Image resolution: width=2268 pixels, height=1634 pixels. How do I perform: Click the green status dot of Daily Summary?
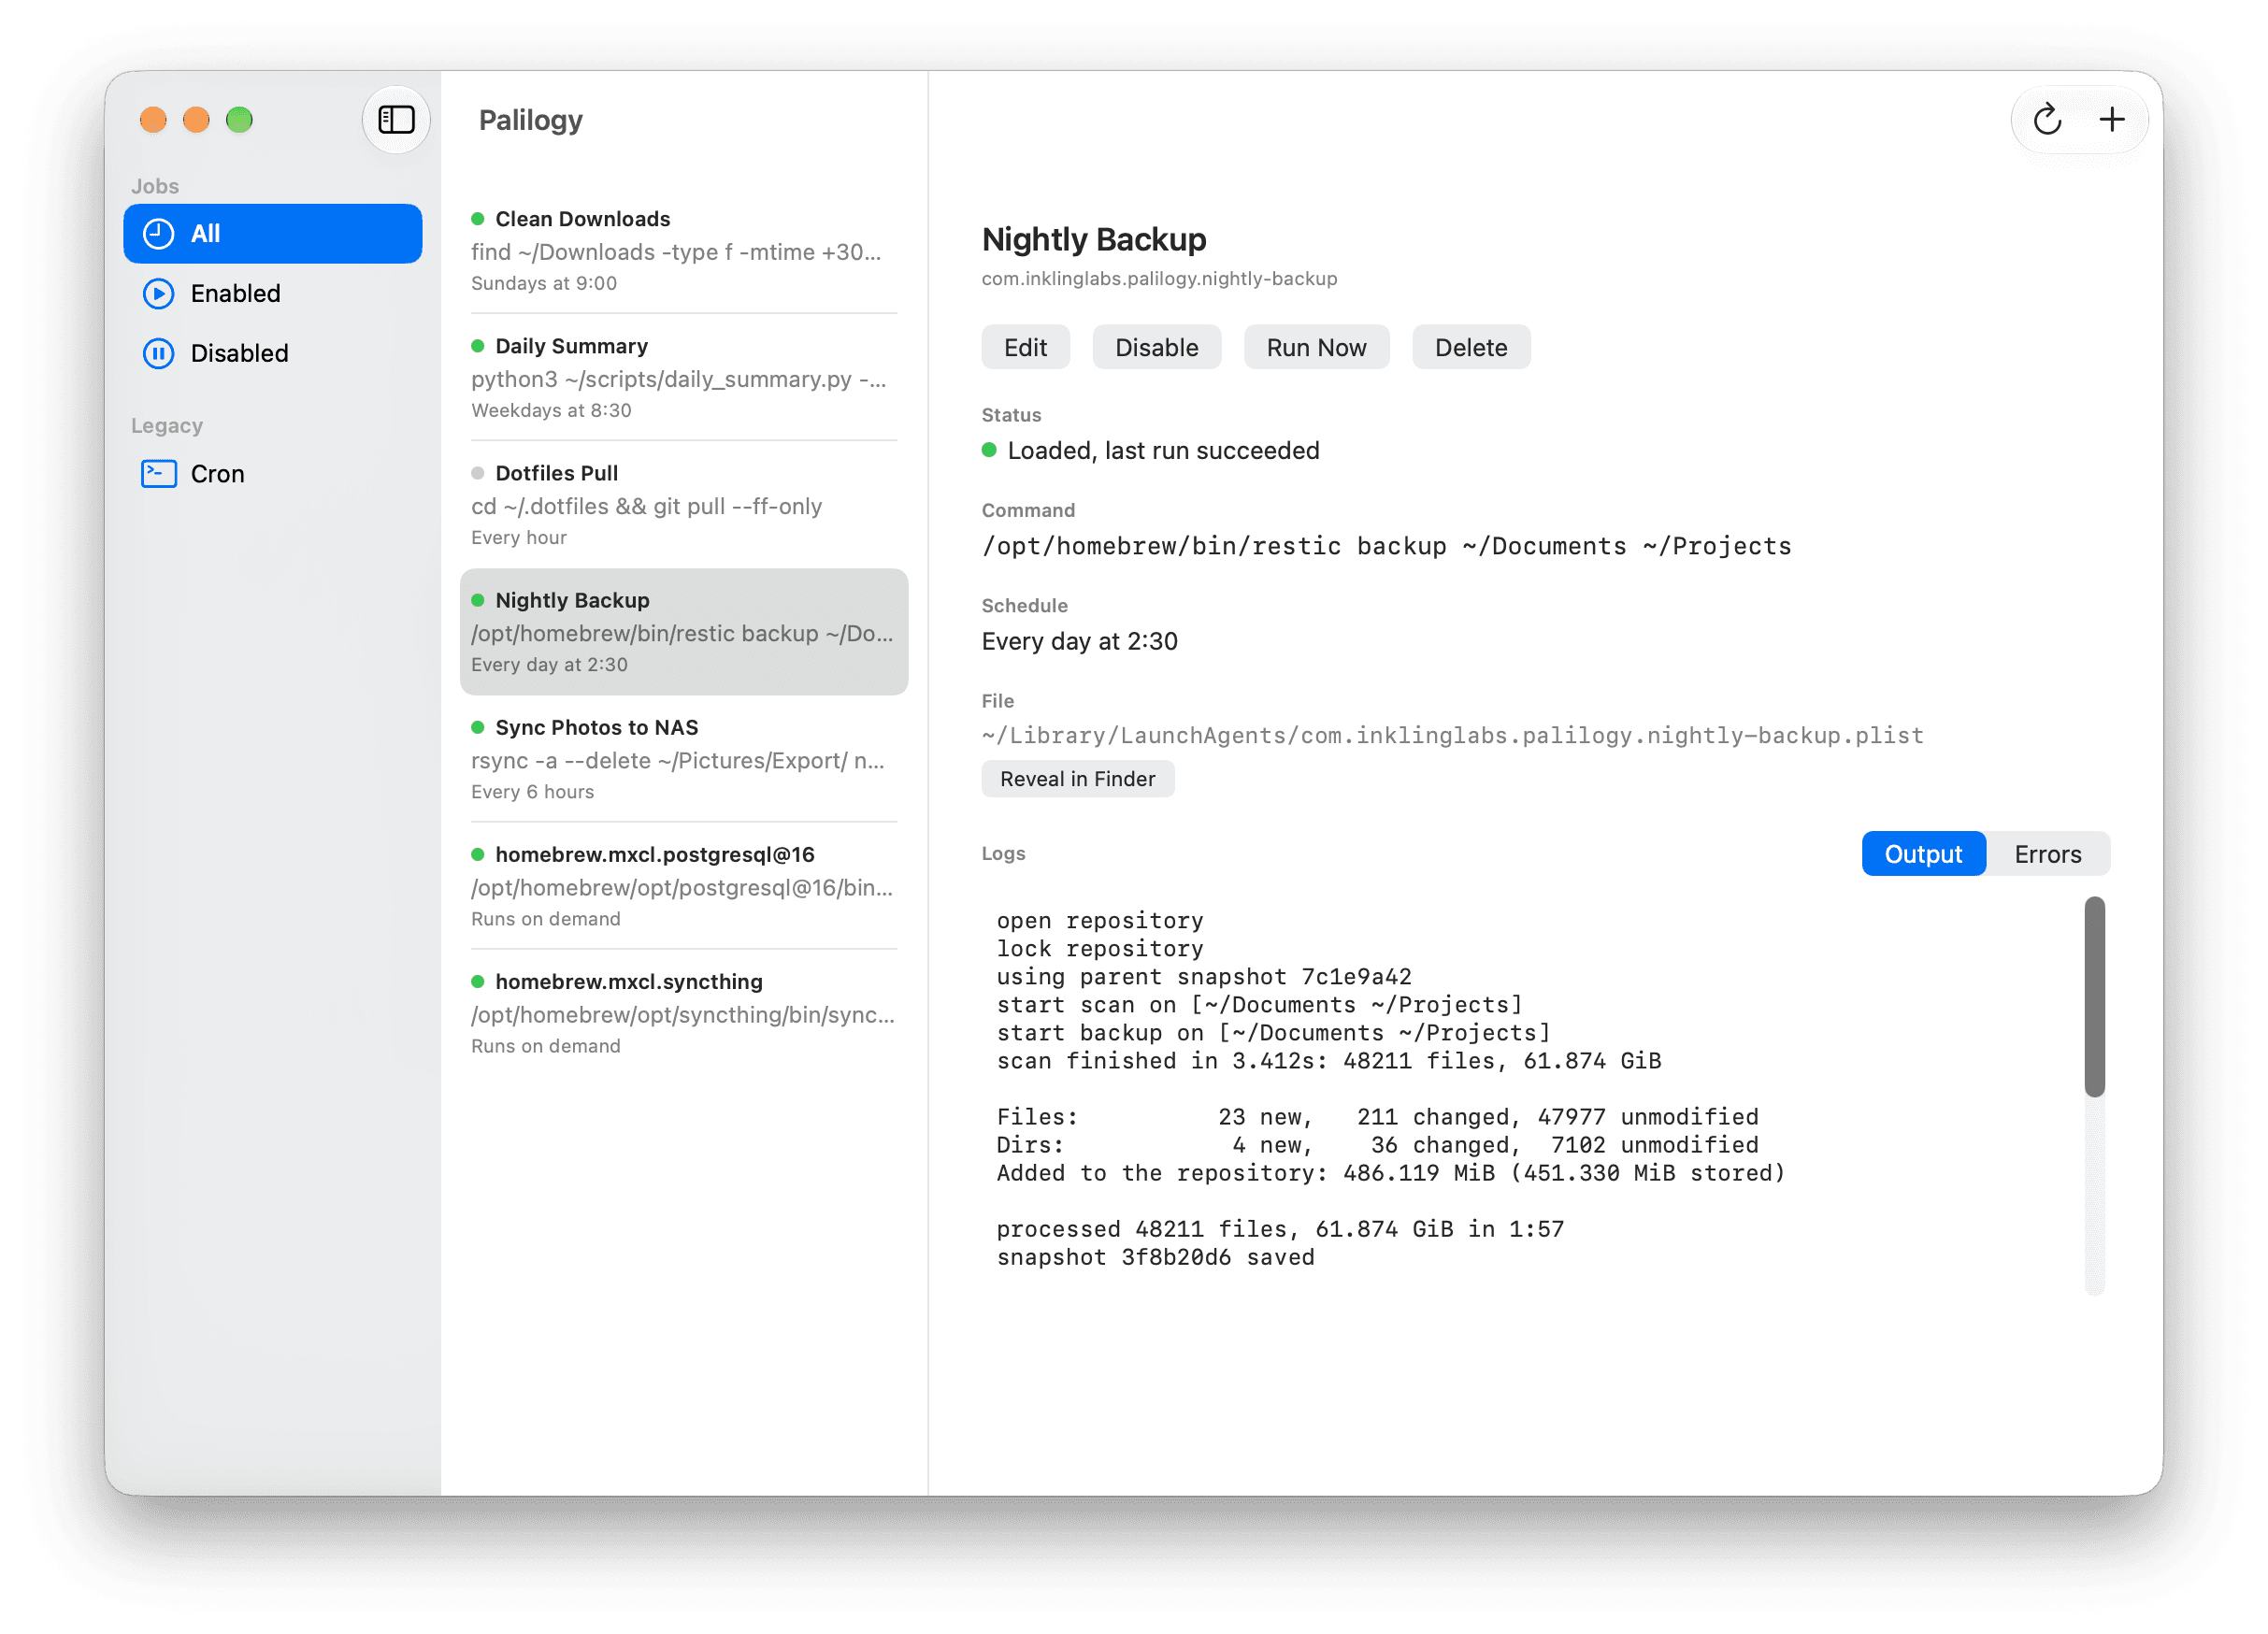click(x=478, y=346)
